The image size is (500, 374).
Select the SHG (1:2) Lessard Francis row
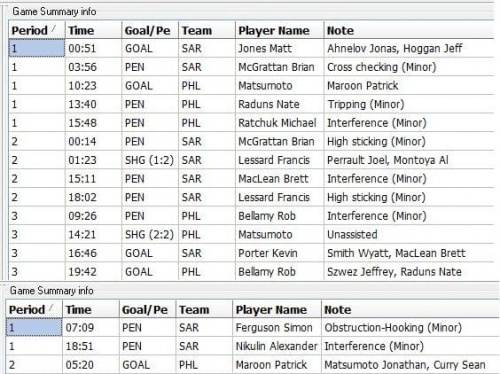tap(251, 160)
